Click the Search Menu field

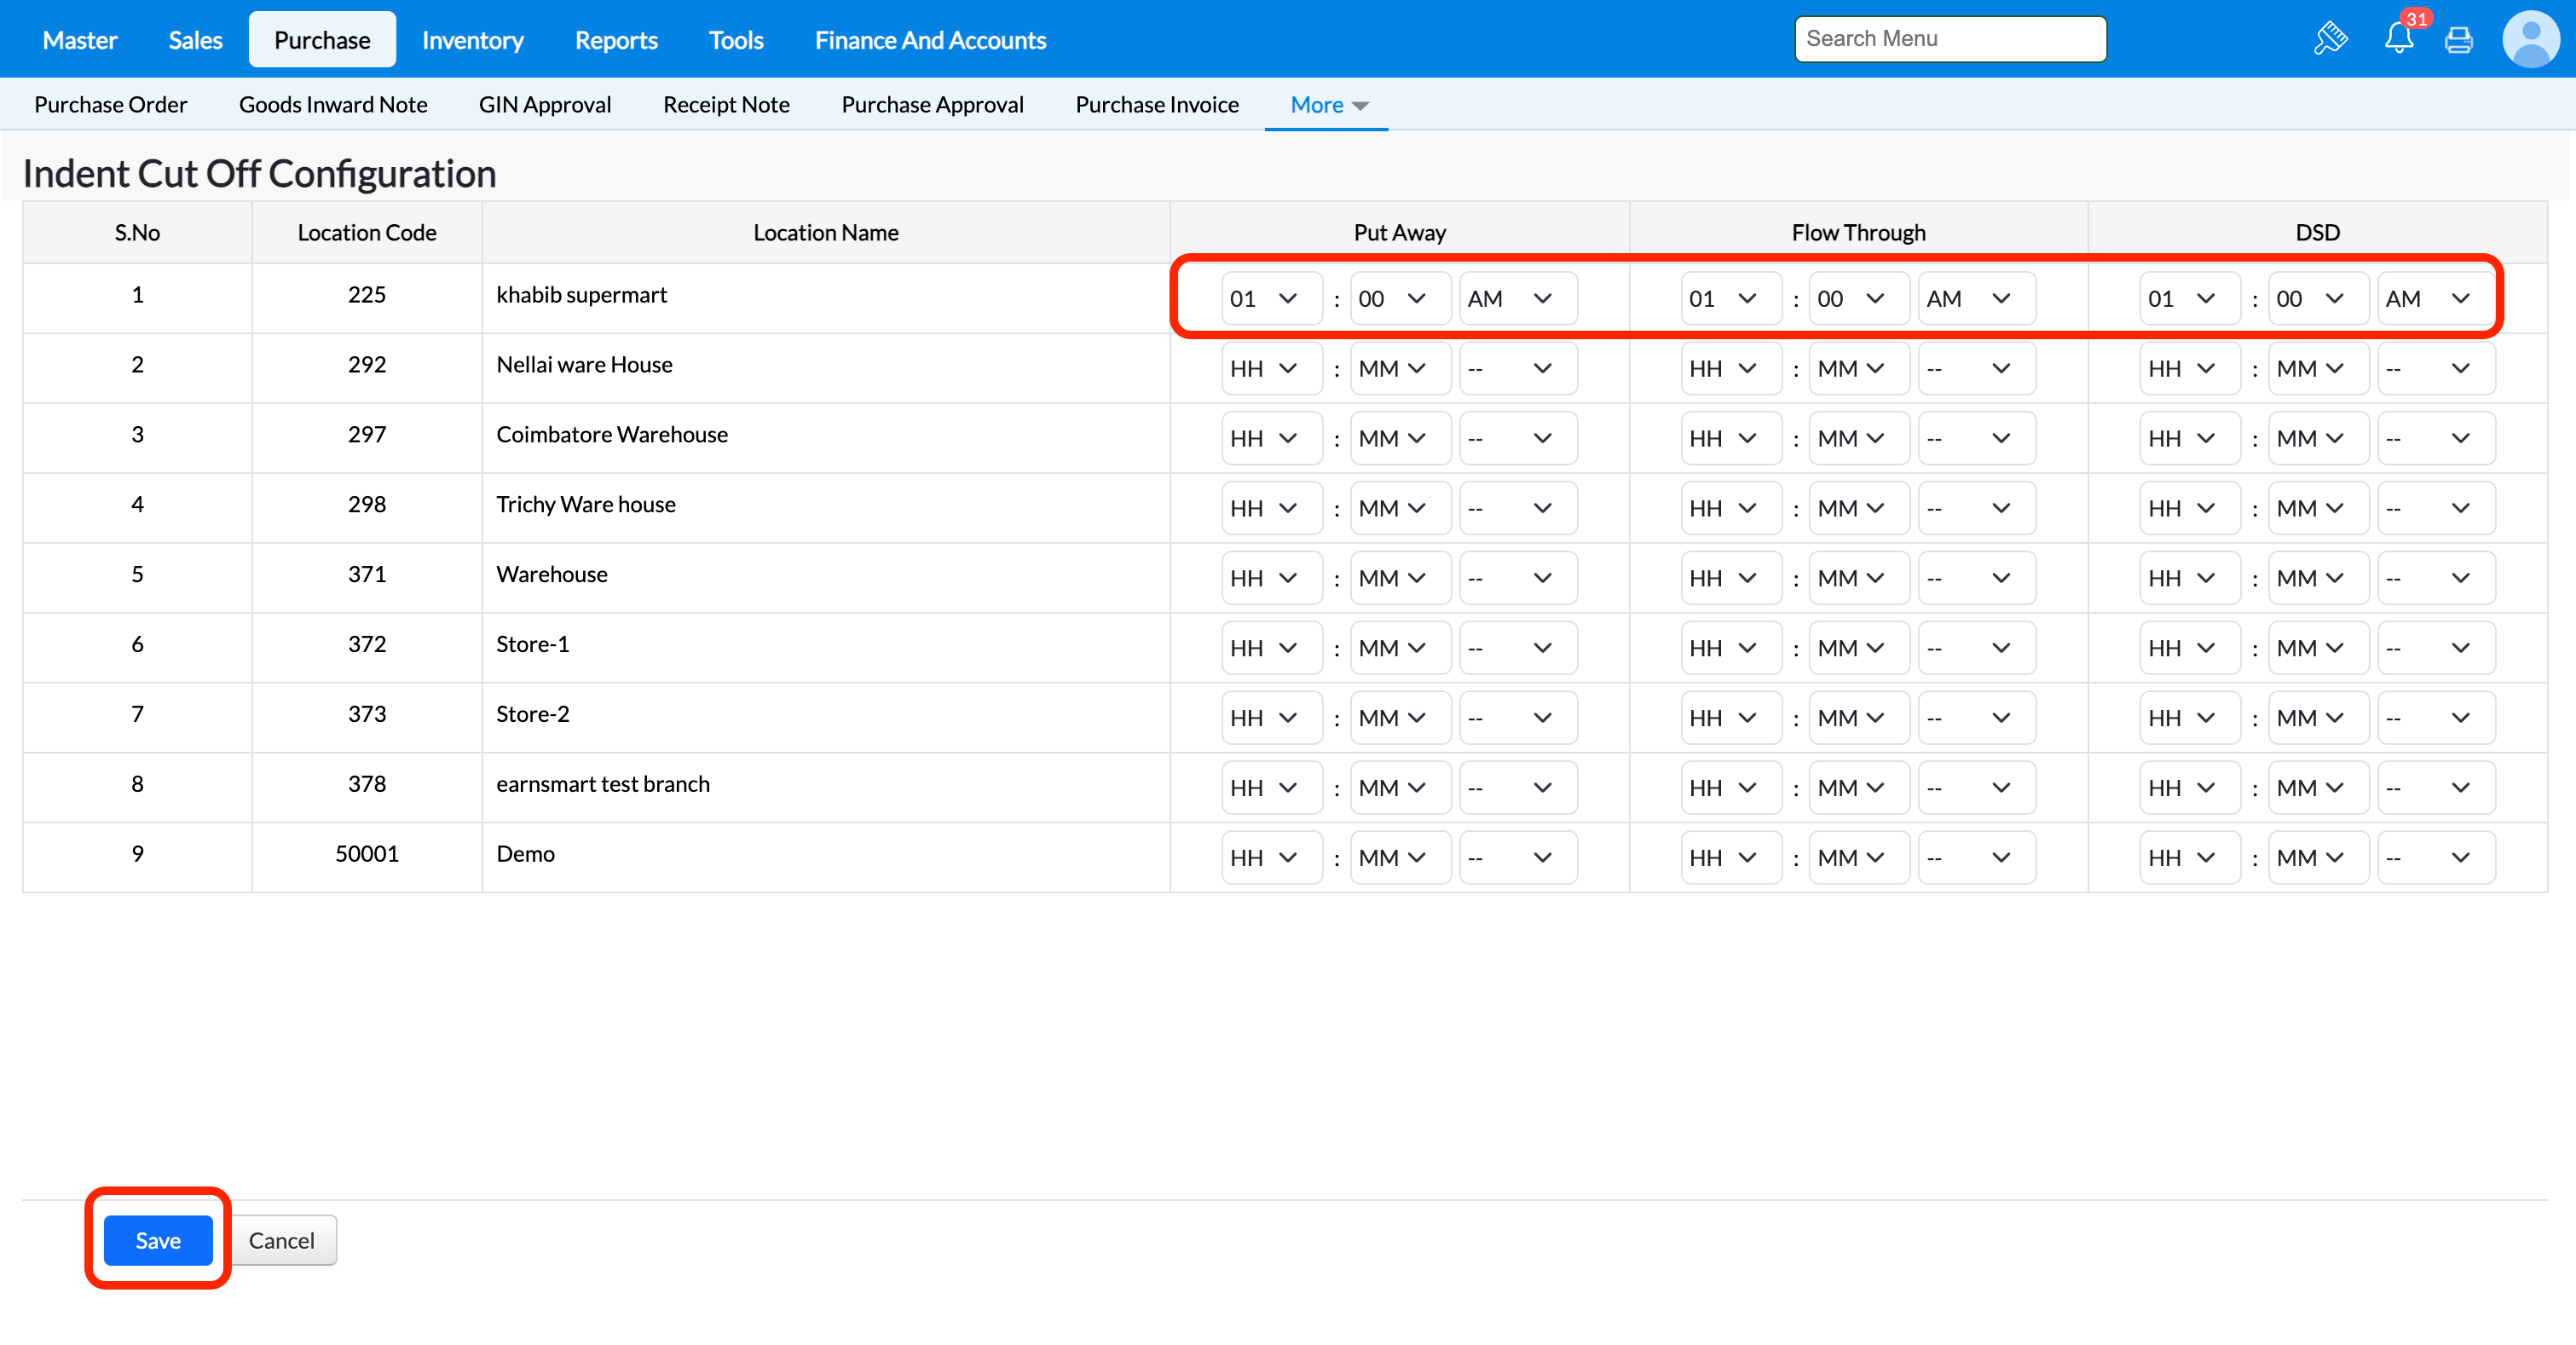(1949, 39)
